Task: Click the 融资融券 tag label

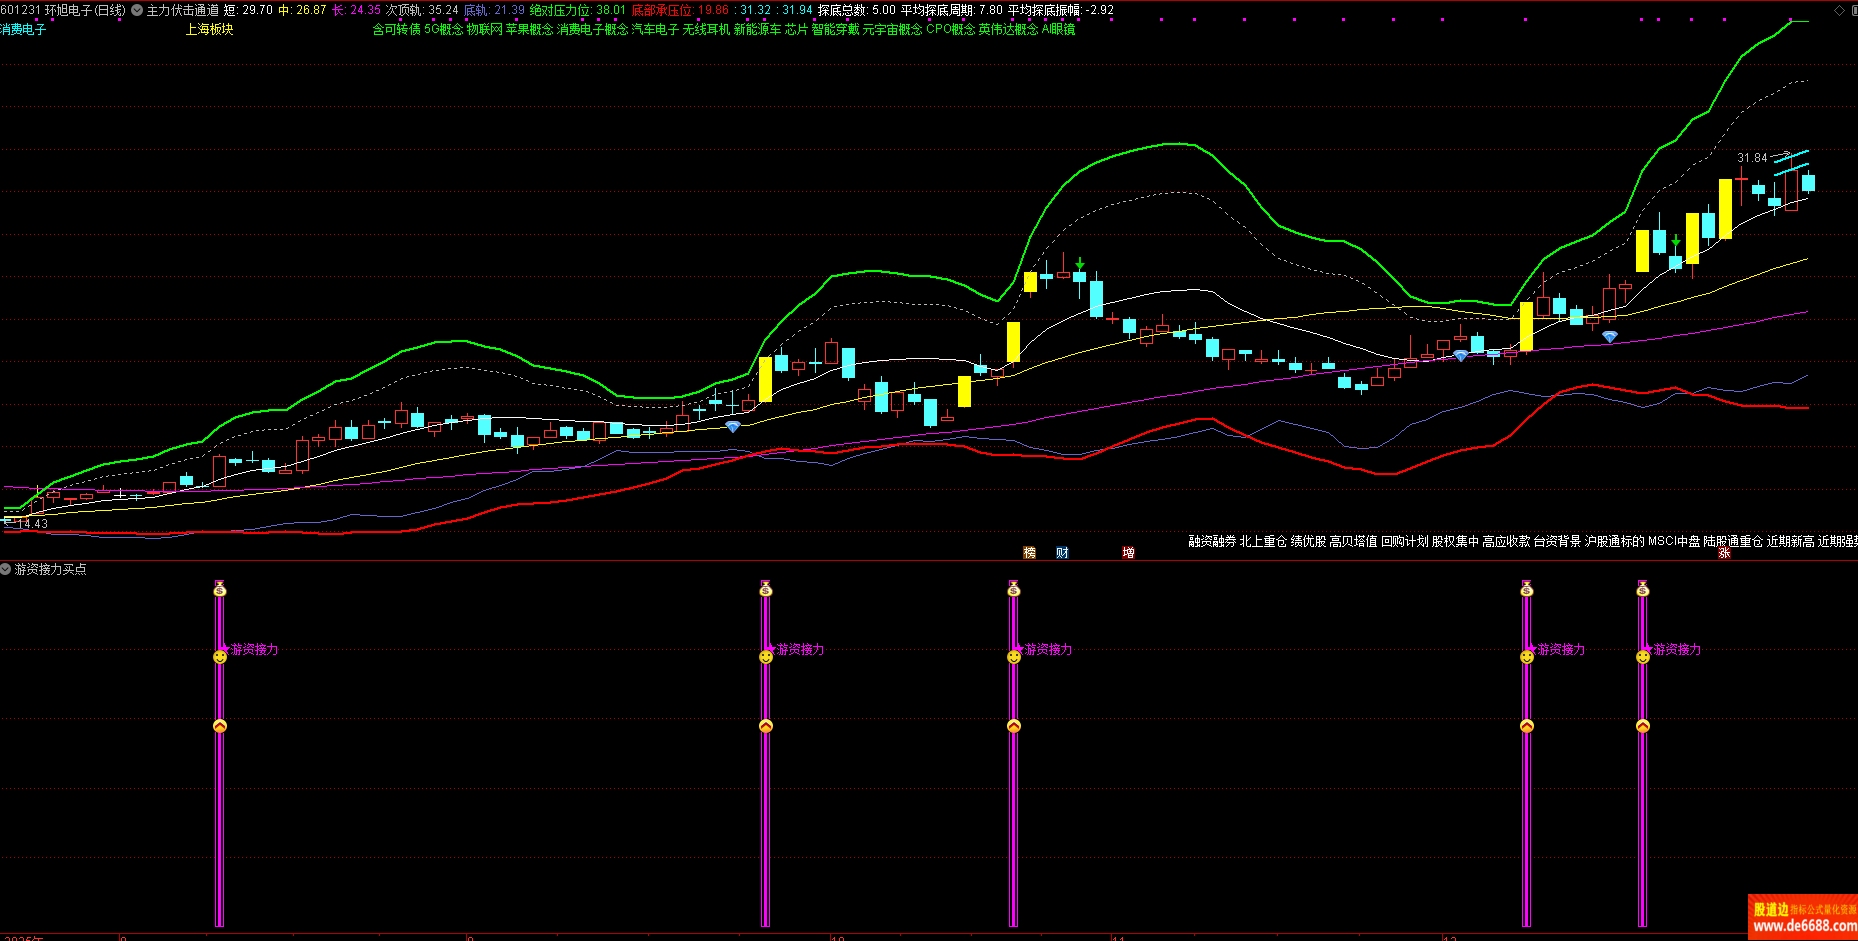Action: click(1212, 541)
